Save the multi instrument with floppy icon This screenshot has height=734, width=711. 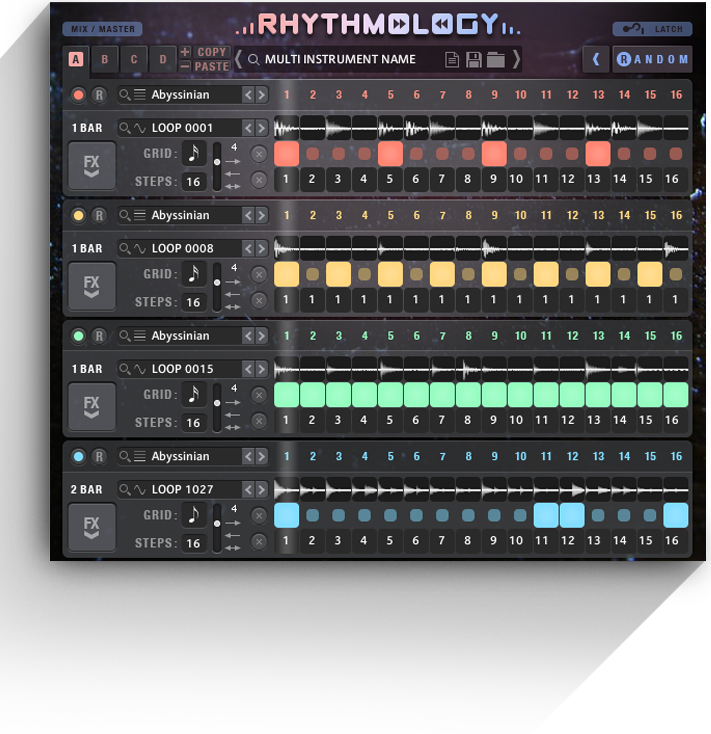tap(474, 59)
